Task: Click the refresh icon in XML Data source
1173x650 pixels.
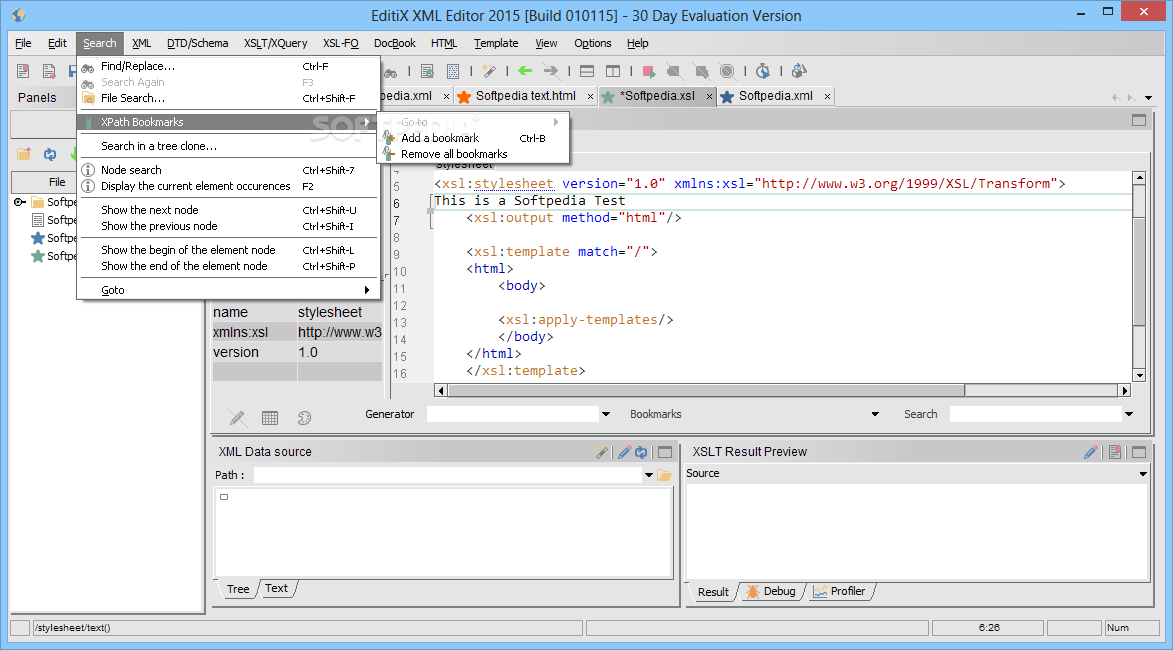Action: click(x=641, y=452)
